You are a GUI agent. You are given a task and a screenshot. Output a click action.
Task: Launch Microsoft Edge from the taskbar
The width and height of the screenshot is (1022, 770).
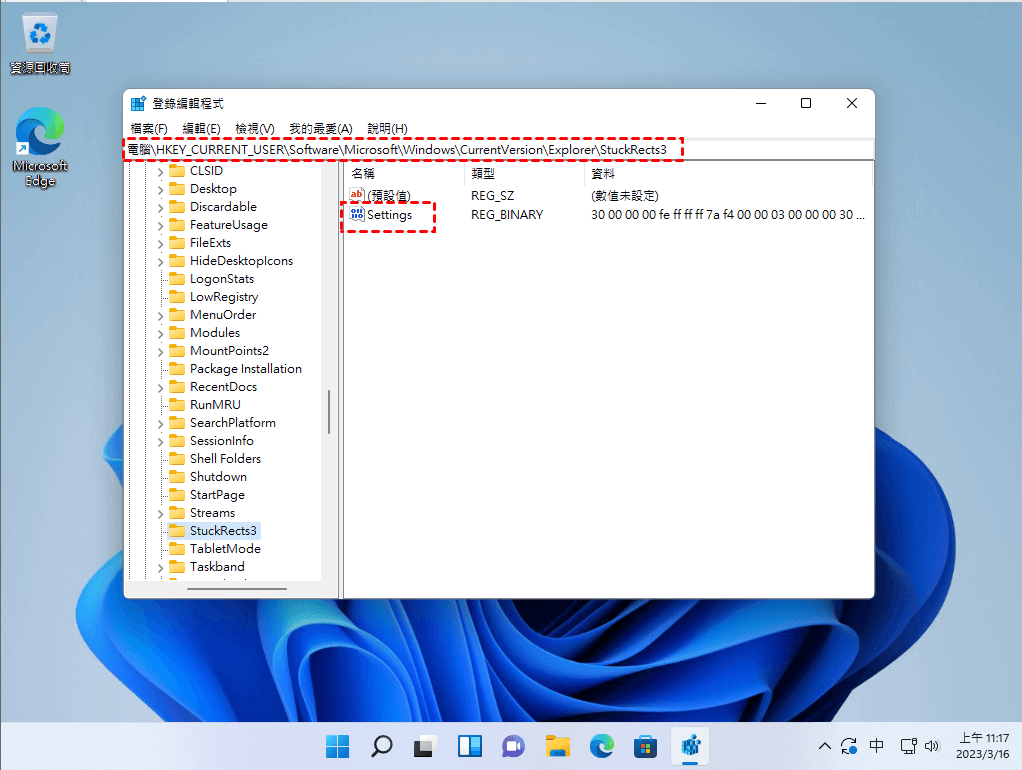(x=602, y=746)
